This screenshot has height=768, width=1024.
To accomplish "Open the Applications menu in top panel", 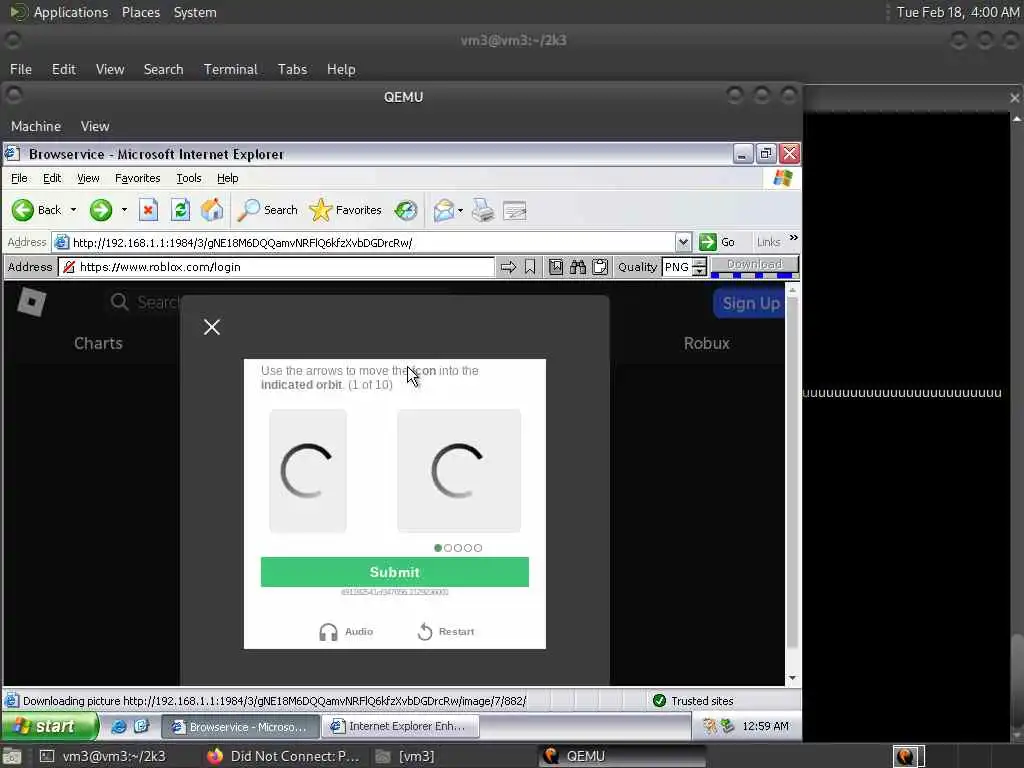I will [x=71, y=12].
